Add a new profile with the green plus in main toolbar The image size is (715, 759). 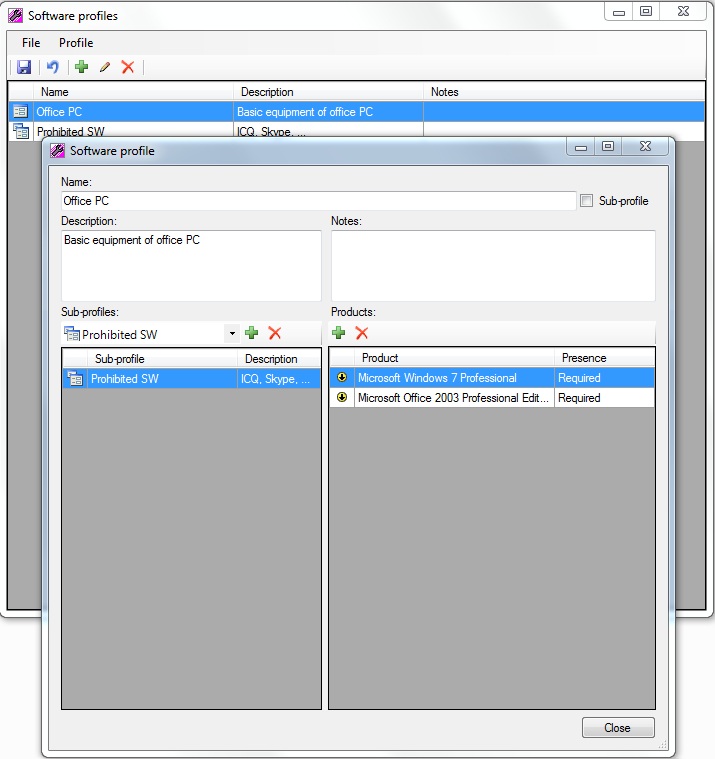pyautogui.click(x=81, y=66)
